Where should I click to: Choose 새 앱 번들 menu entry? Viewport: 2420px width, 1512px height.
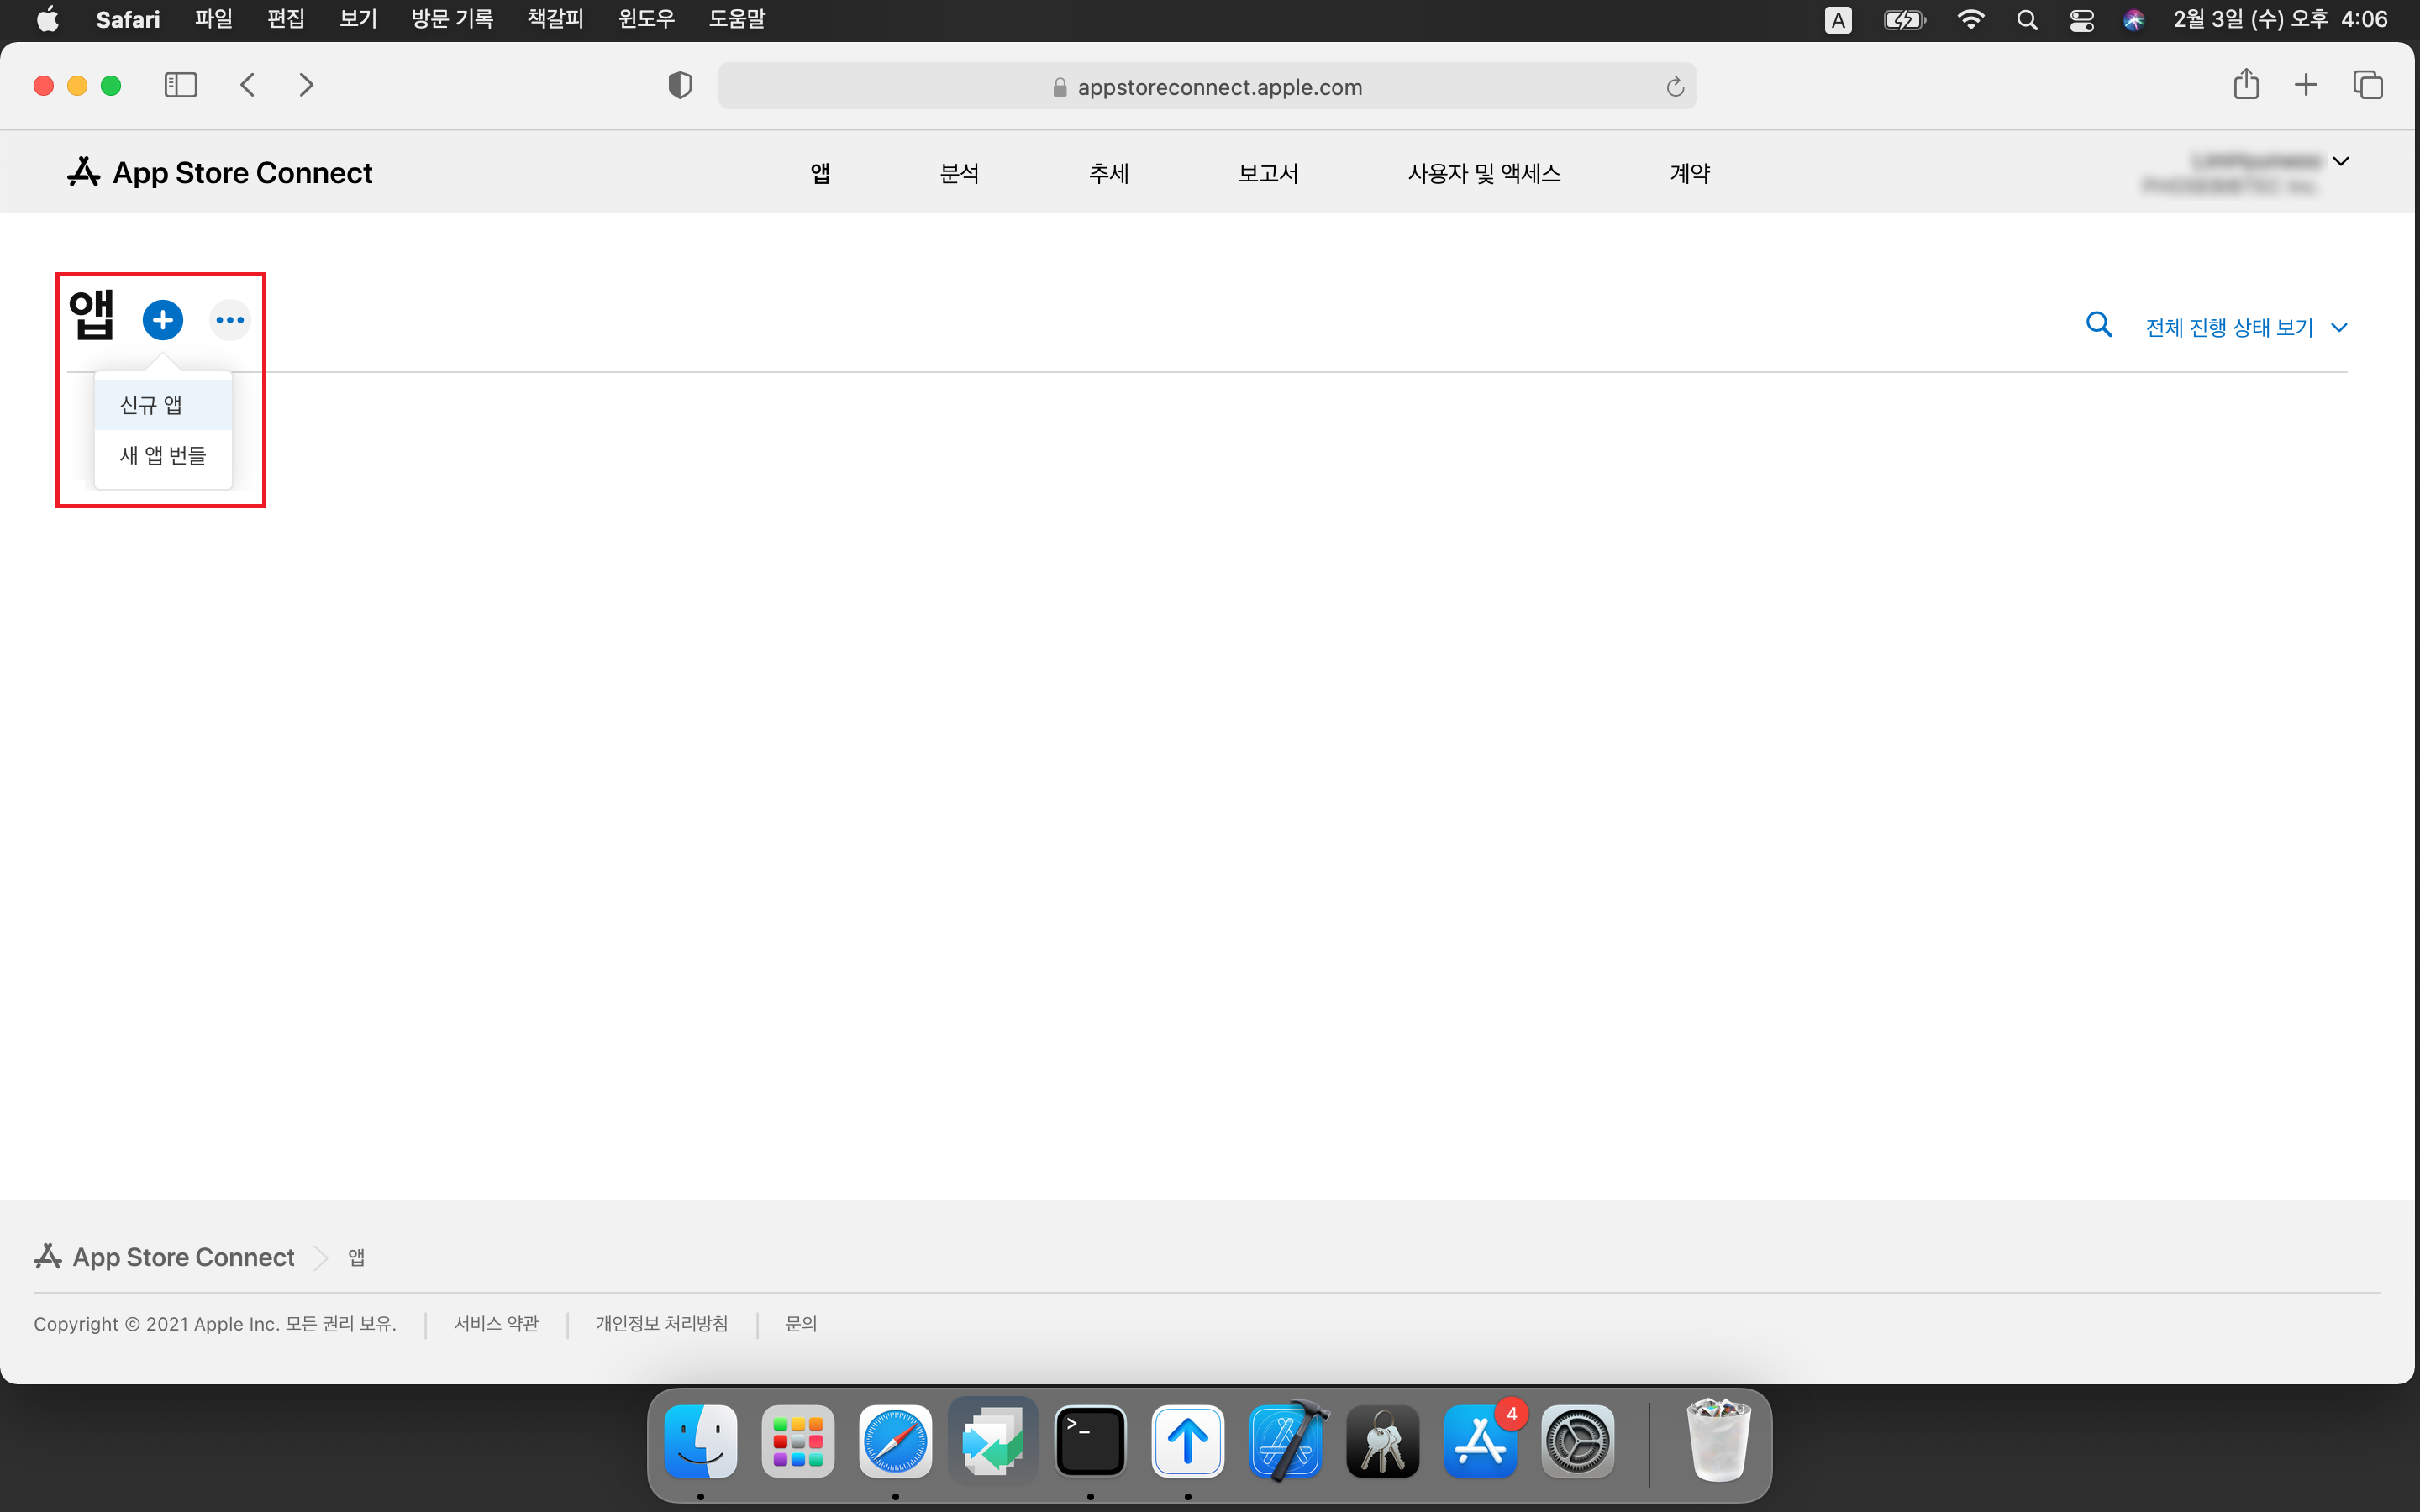(163, 455)
